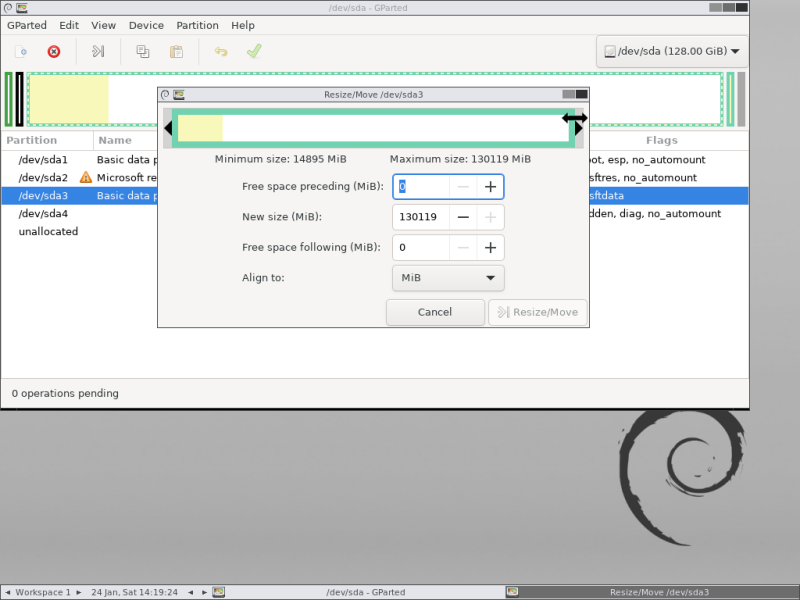Click the Paste partition toolbar icon
The width and height of the screenshot is (800, 600).
click(x=177, y=52)
